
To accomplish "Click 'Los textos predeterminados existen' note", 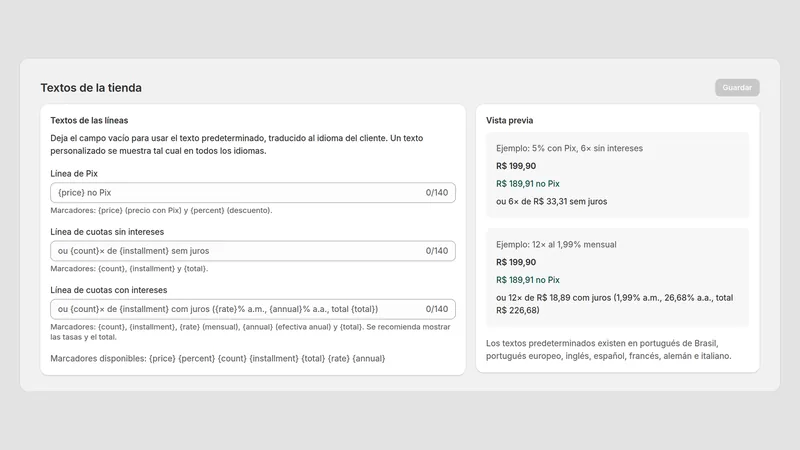I will pyautogui.click(x=608, y=349).
